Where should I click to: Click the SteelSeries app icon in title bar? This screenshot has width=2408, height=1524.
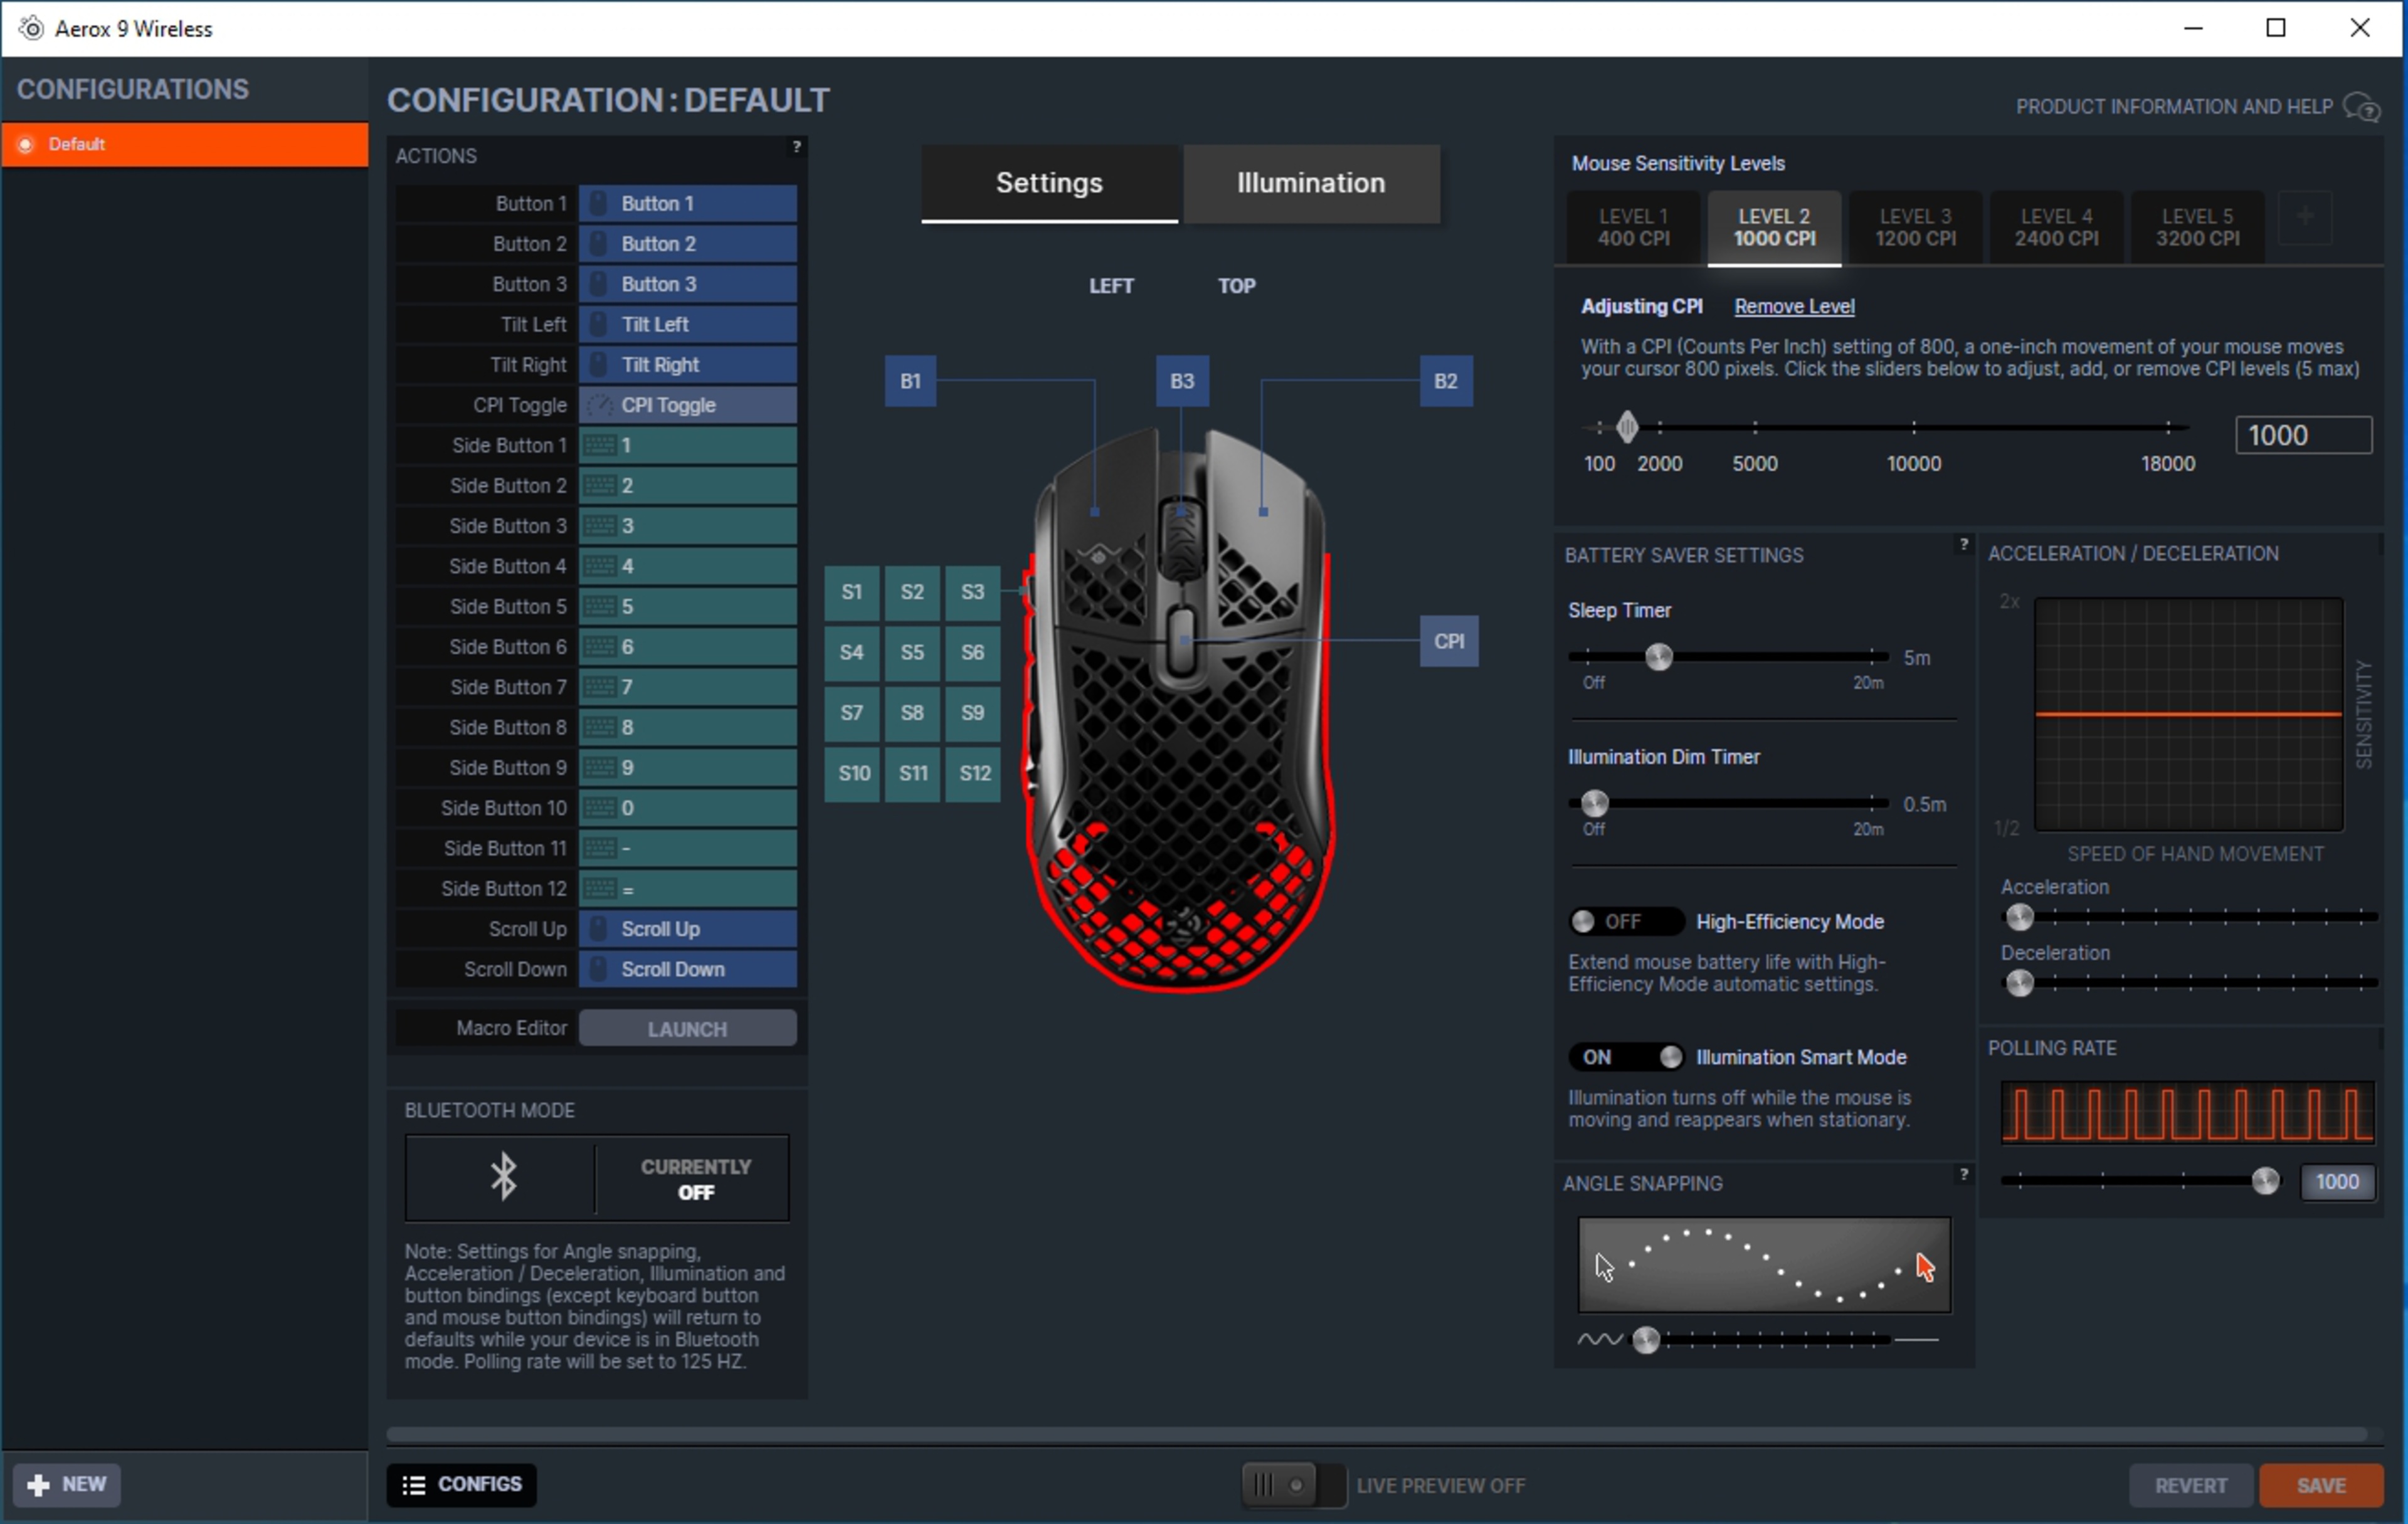point(31,28)
